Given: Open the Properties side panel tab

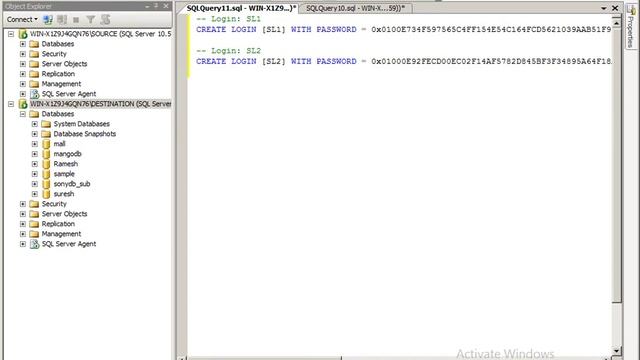Looking at the screenshot, I should [631, 26].
